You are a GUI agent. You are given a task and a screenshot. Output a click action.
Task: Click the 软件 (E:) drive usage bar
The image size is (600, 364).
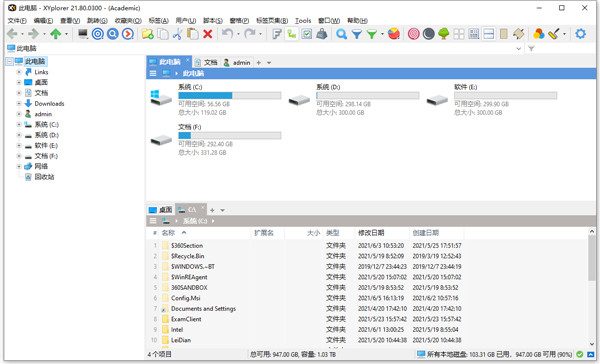point(505,95)
